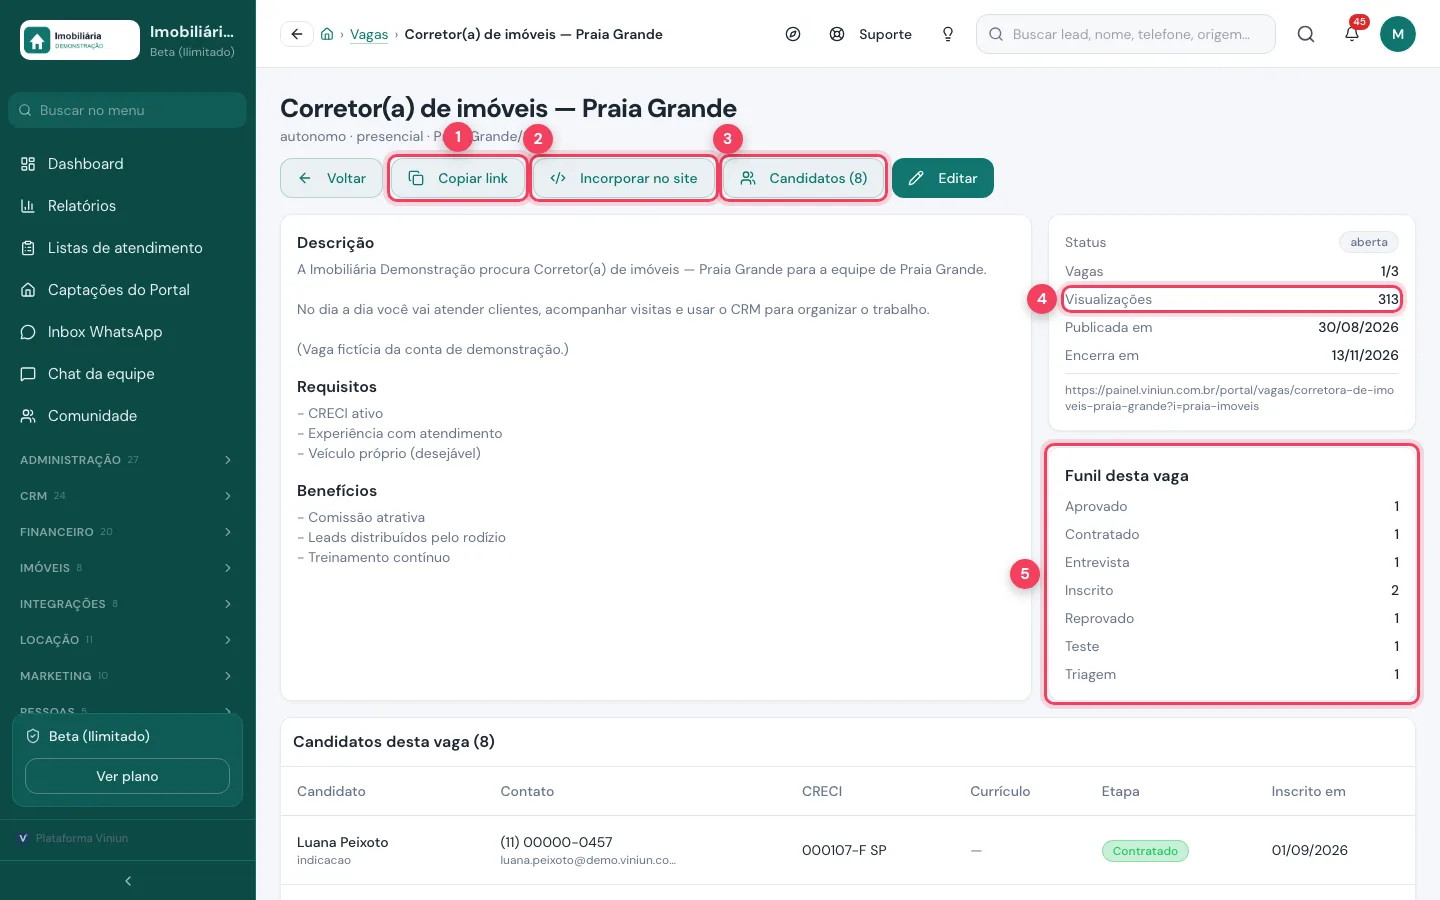Click candidate name Luana Peixoto
The image size is (1440, 900).
(343, 842)
